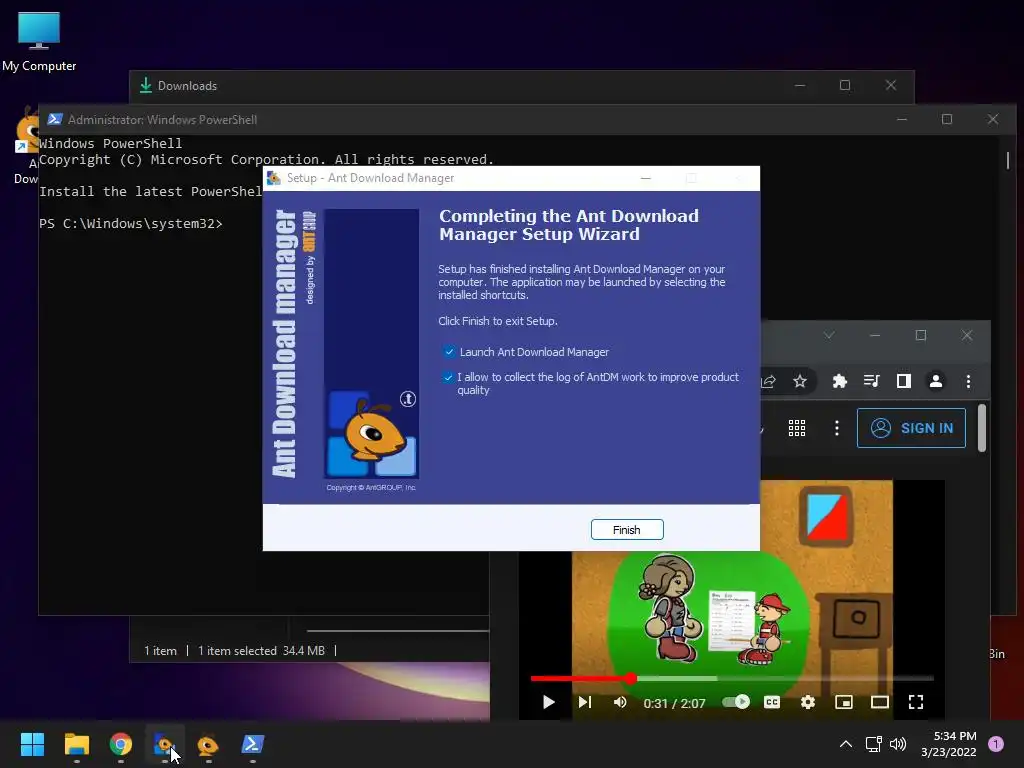The width and height of the screenshot is (1024, 768).
Task: Open Chrome Extensions puzzle icon
Action: 839,381
